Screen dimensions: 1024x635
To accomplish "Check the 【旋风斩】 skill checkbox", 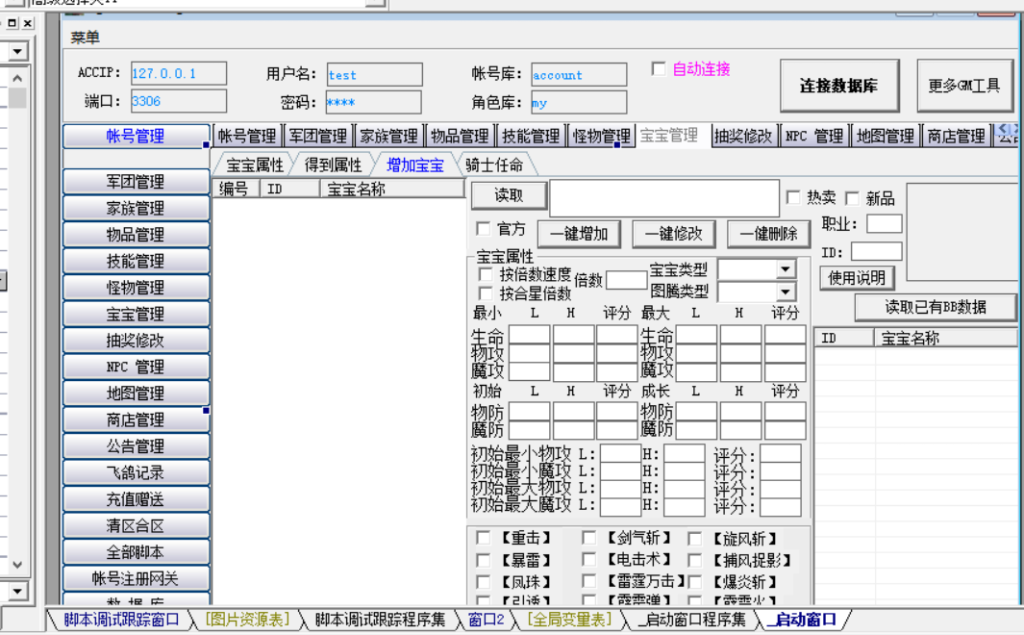I will [695, 539].
